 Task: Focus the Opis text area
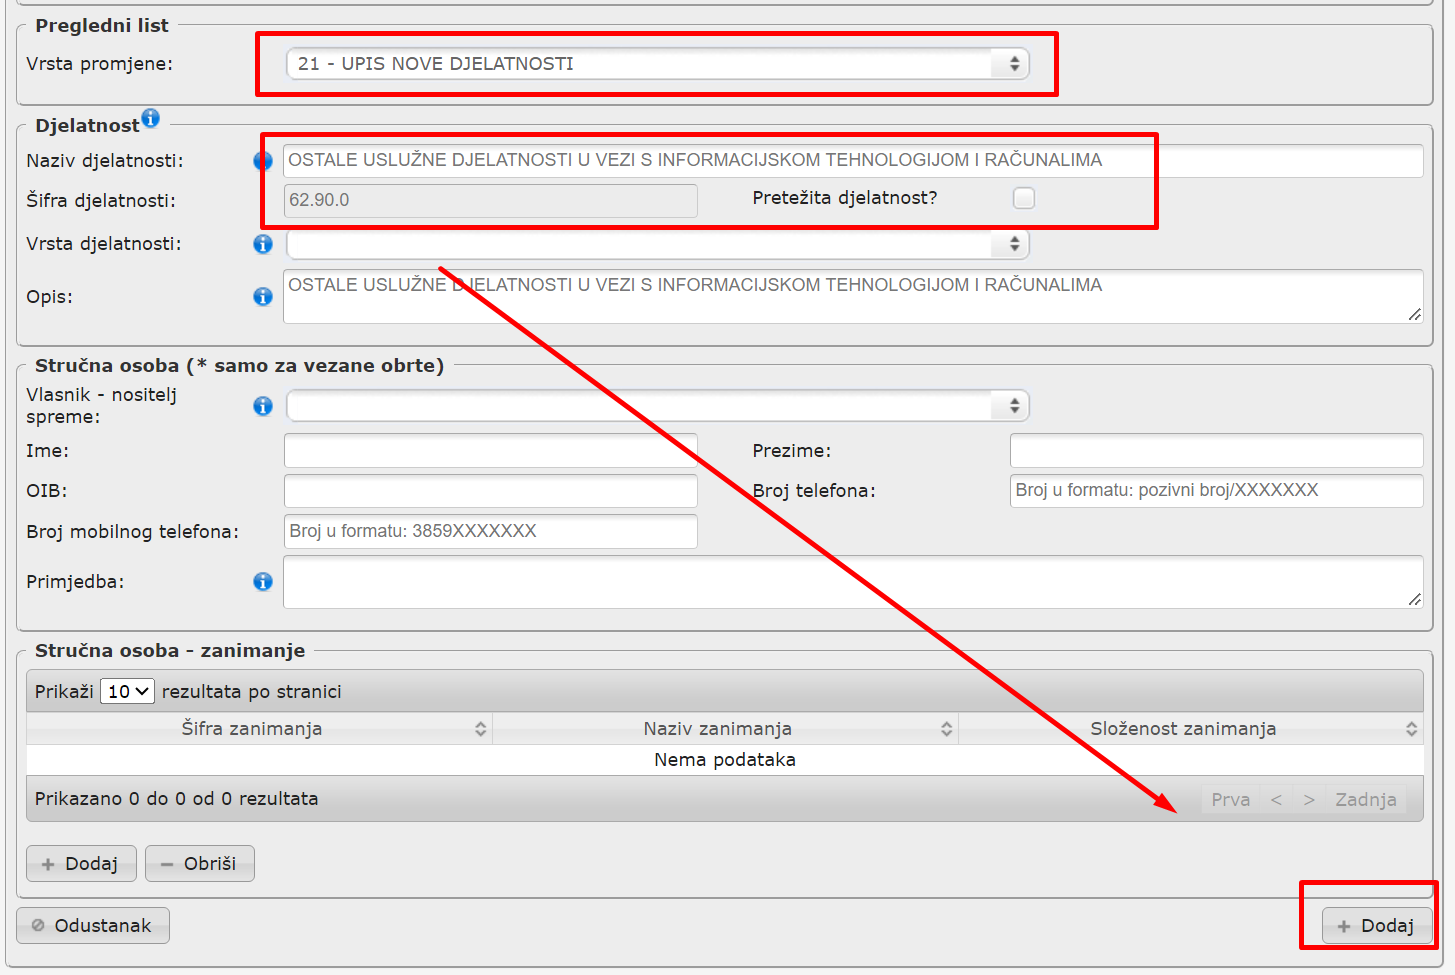pos(853,296)
